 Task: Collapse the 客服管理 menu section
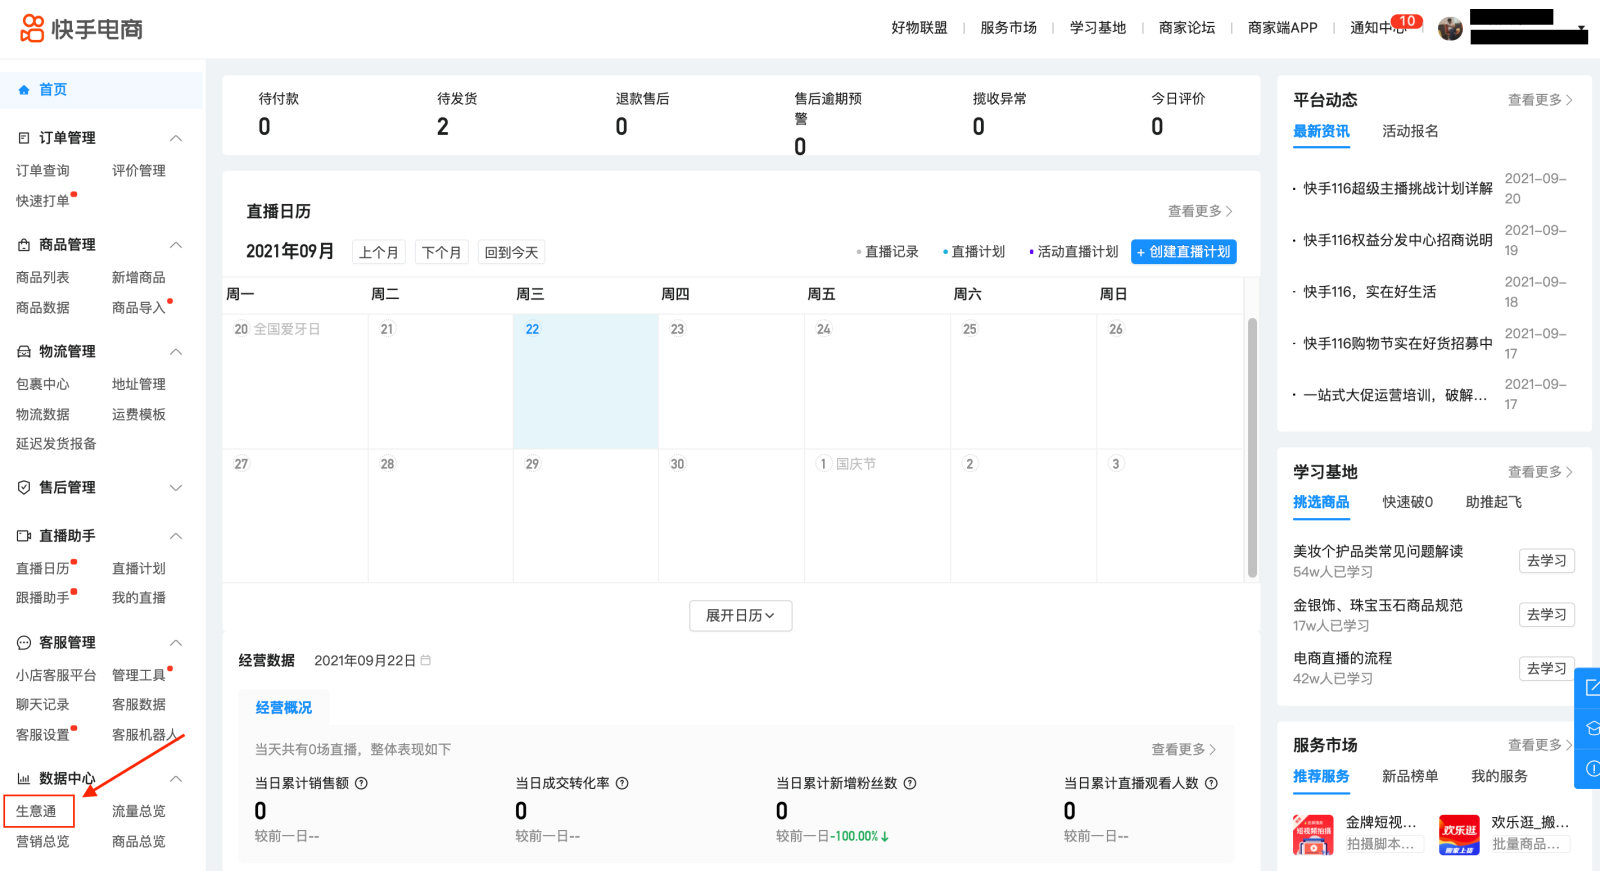coord(176,643)
